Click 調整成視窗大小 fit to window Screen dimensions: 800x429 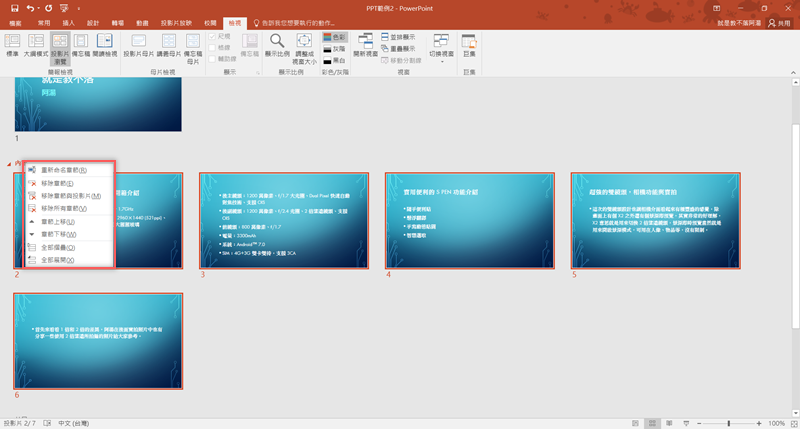[x=305, y=47]
